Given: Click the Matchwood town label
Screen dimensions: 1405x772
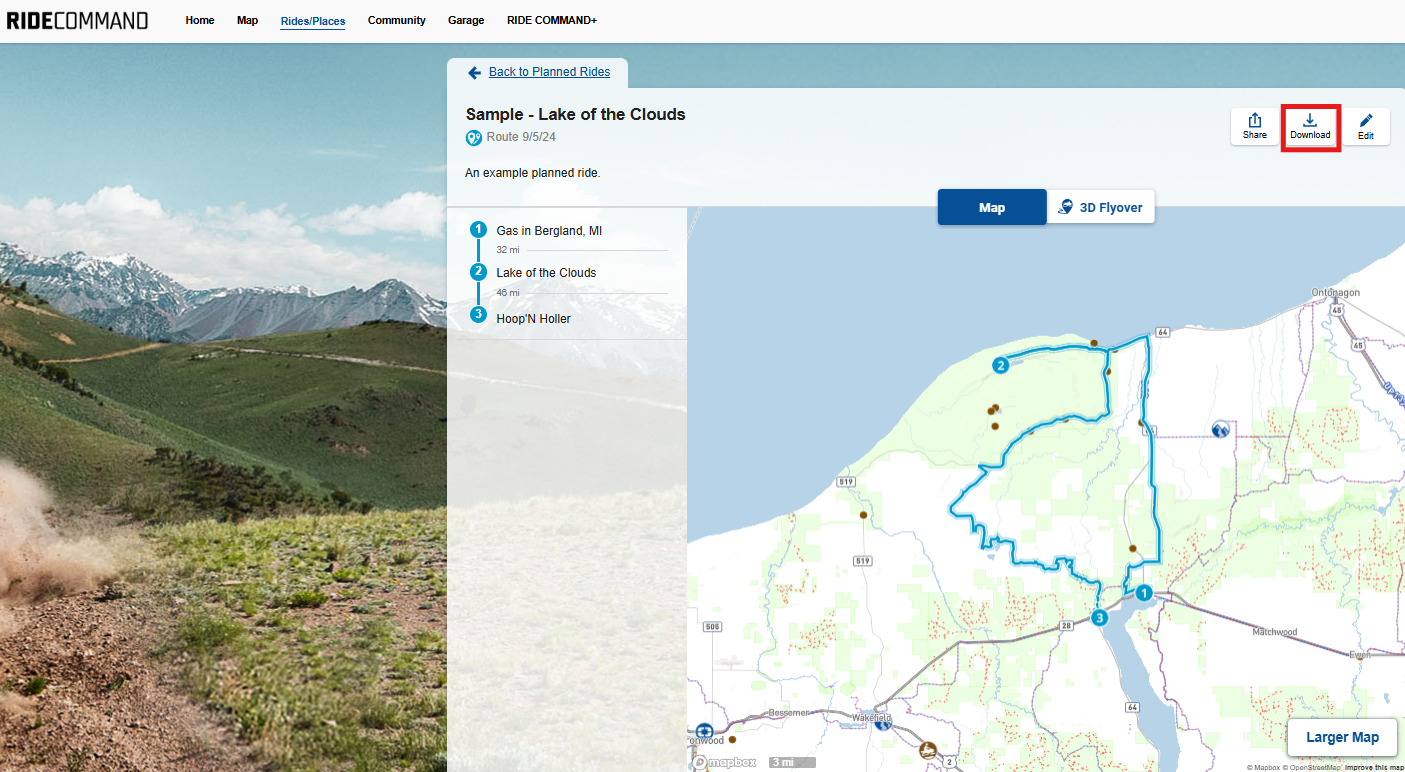Looking at the screenshot, I should 1275,632.
